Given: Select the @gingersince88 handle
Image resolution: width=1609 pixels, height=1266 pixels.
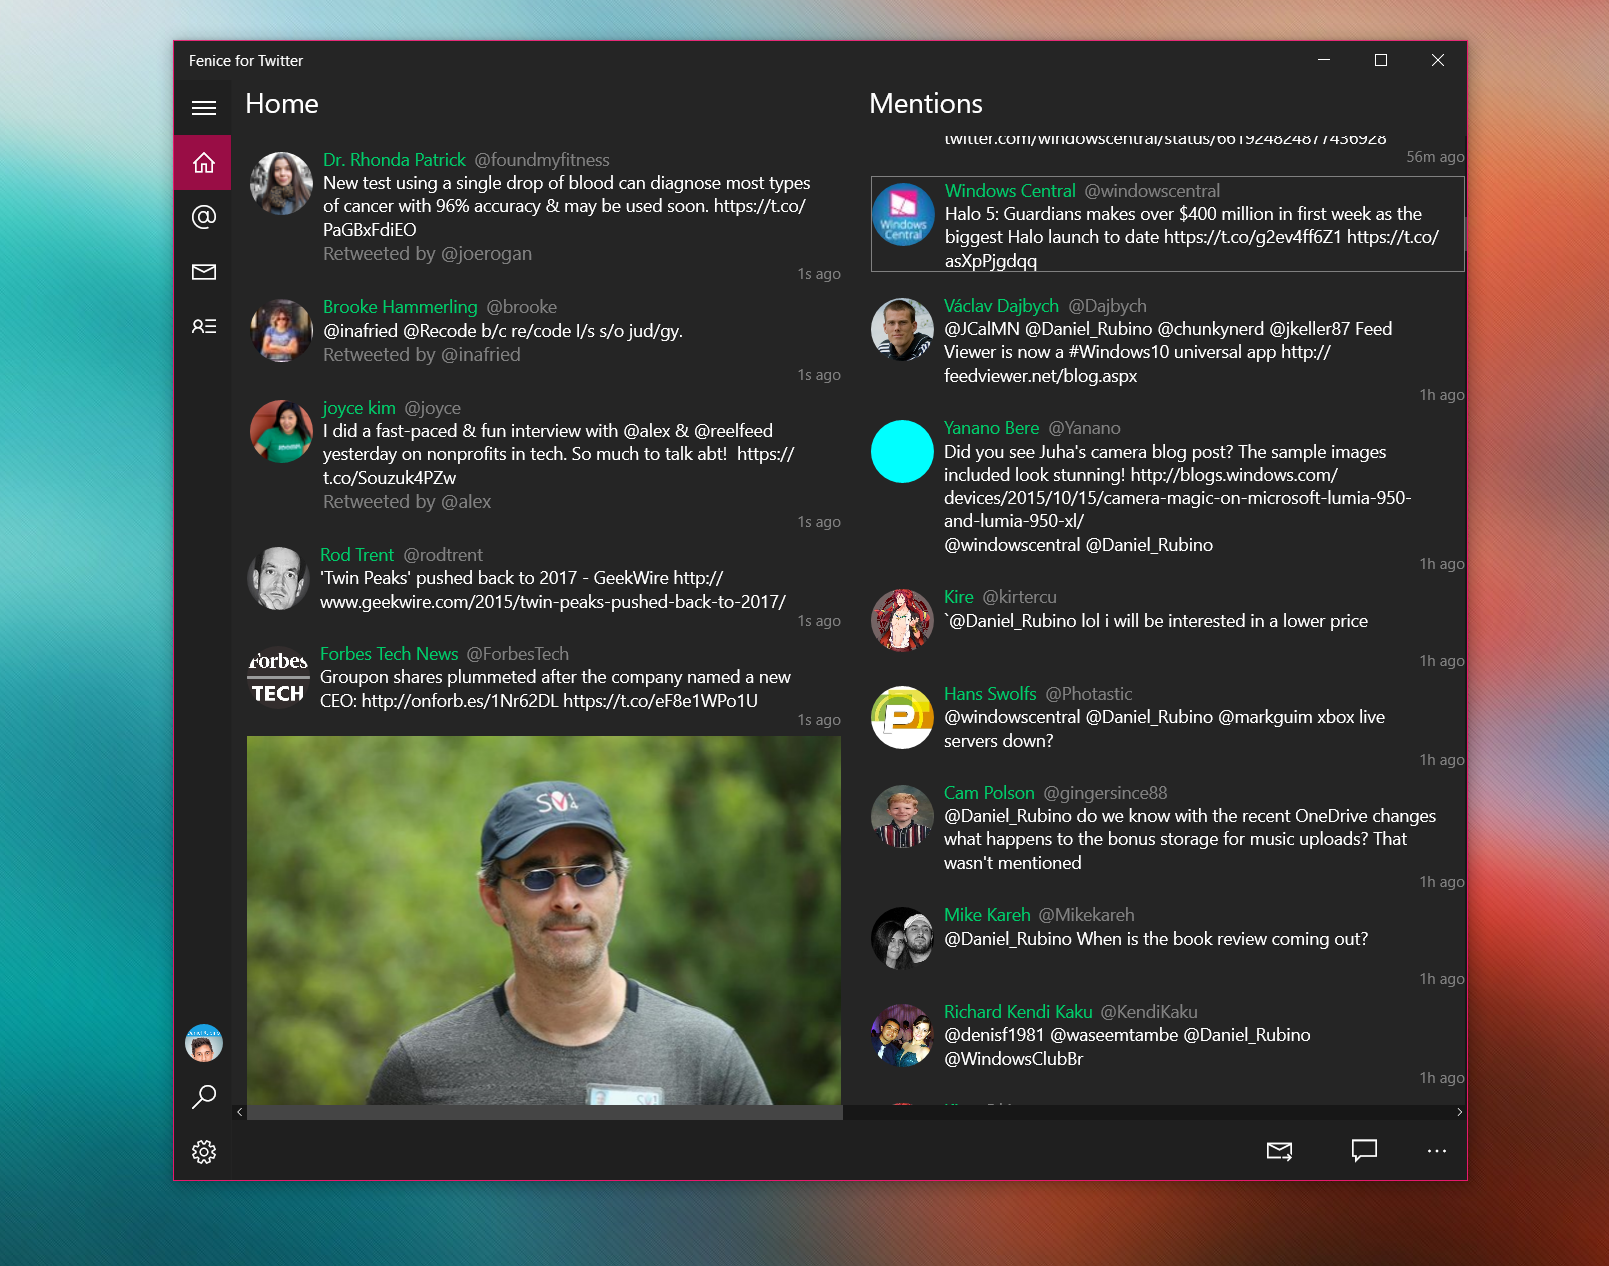Looking at the screenshot, I should tap(1105, 793).
